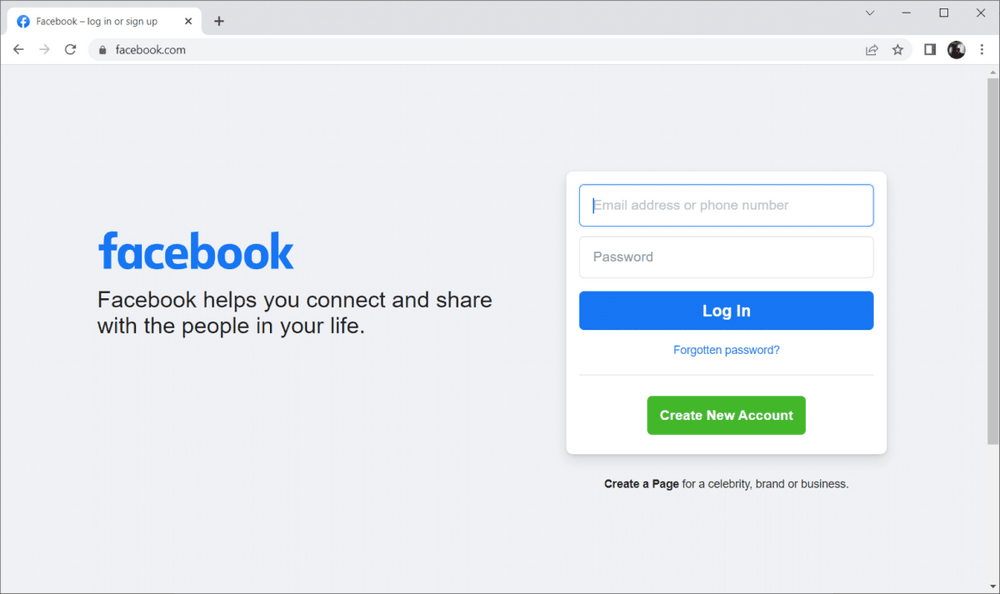Open the new tab plus button
This screenshot has height=594, width=1000.
[219, 21]
